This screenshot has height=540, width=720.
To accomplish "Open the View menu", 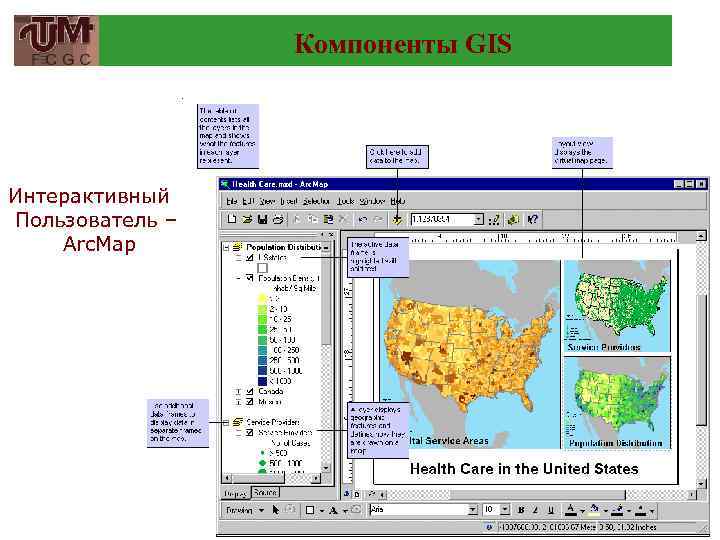I will [267, 201].
